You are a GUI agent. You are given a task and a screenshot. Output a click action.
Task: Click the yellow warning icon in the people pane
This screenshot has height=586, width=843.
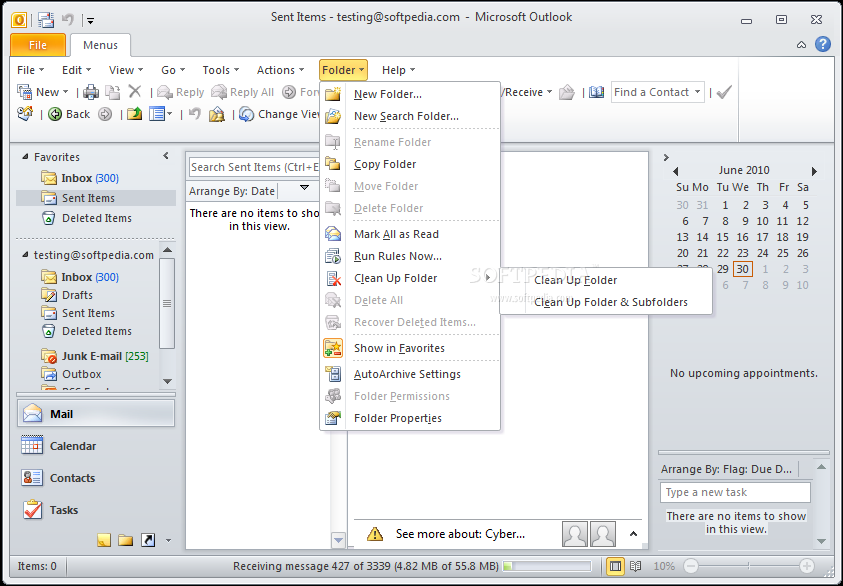pyautogui.click(x=375, y=534)
